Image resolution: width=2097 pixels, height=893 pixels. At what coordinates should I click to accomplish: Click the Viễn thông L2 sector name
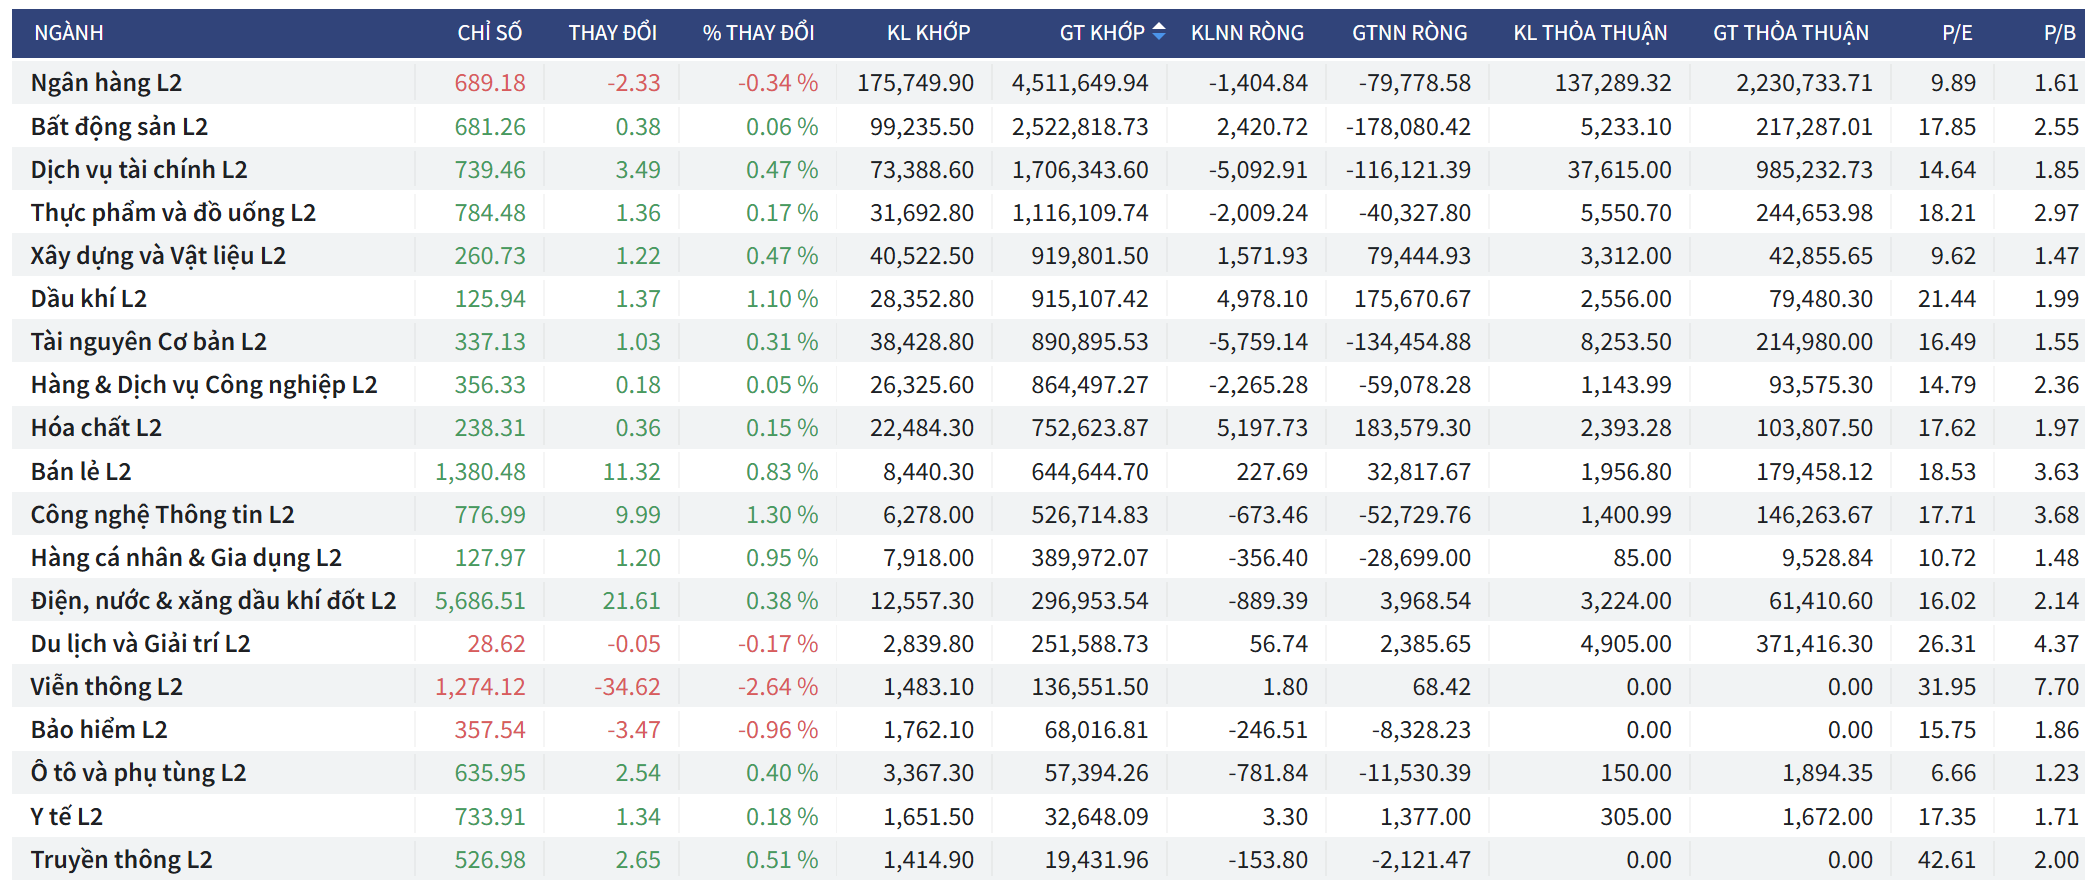[106, 687]
